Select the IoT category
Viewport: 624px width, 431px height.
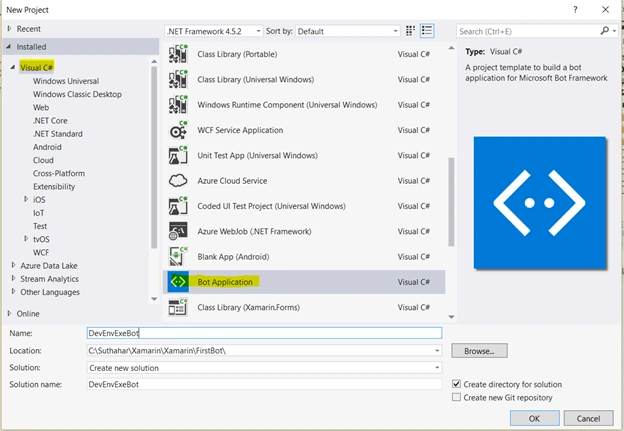tap(39, 213)
